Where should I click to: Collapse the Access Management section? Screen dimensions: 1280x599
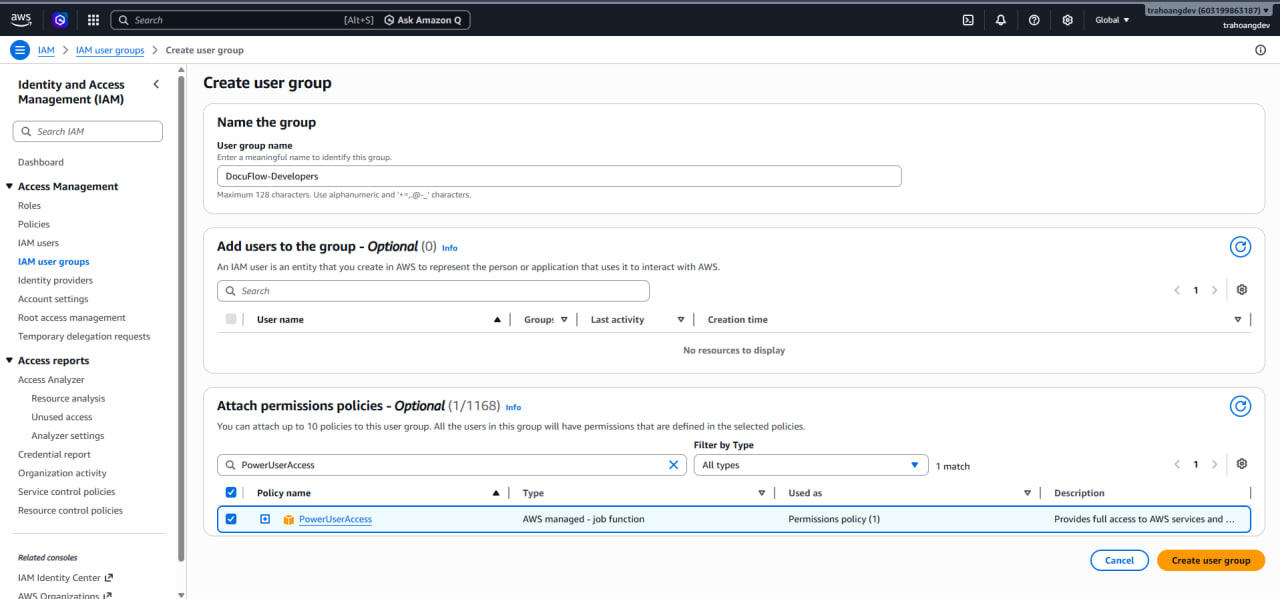[x=9, y=187]
